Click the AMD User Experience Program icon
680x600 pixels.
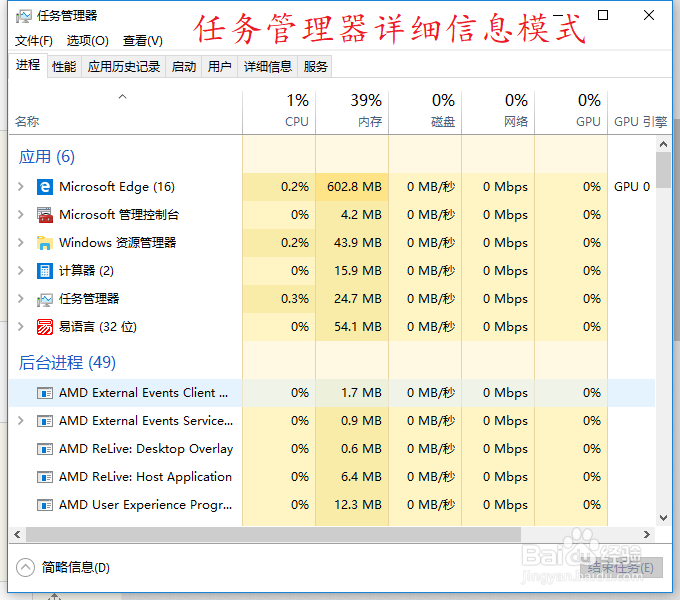pyautogui.click(x=45, y=505)
